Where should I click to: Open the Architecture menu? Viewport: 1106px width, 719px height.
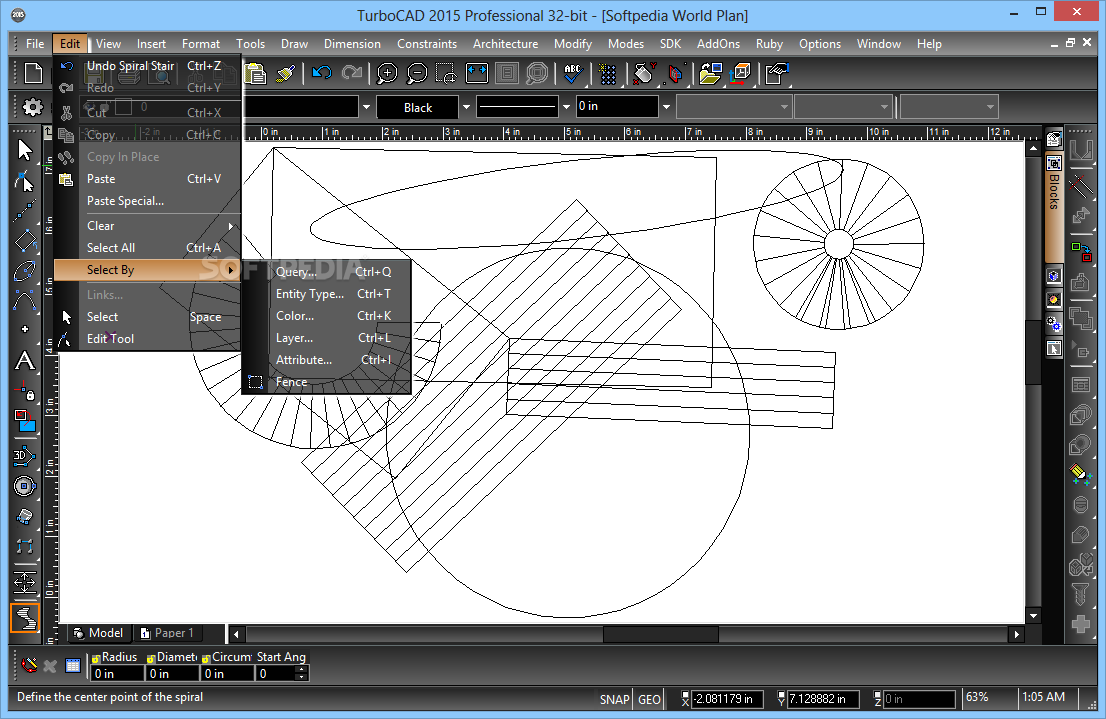(505, 44)
